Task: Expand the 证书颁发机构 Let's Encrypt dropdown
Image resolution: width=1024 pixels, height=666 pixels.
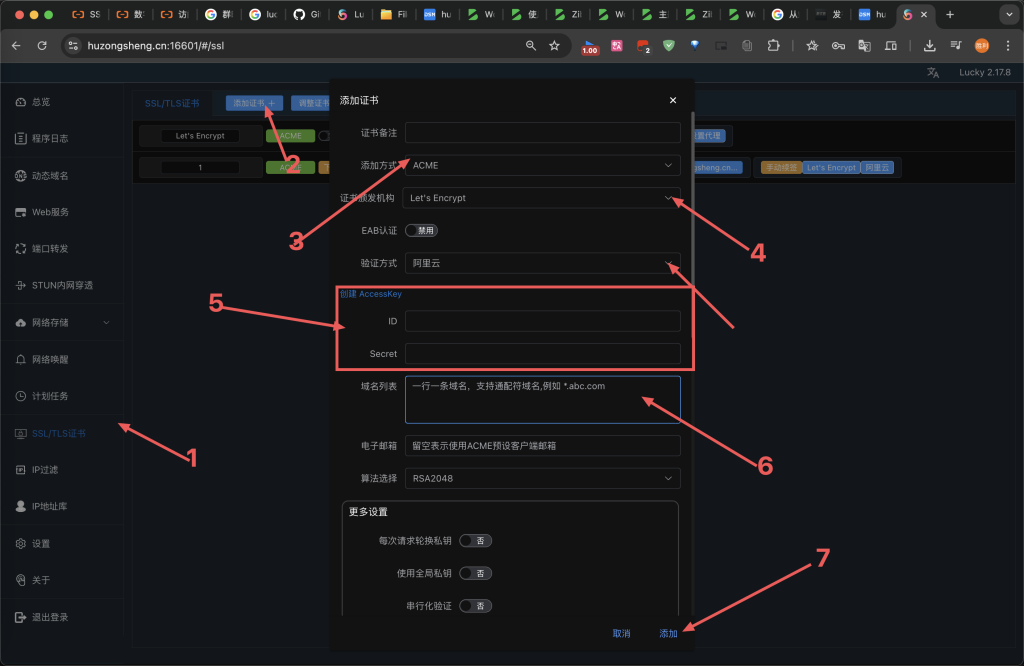Action: (x=542, y=198)
